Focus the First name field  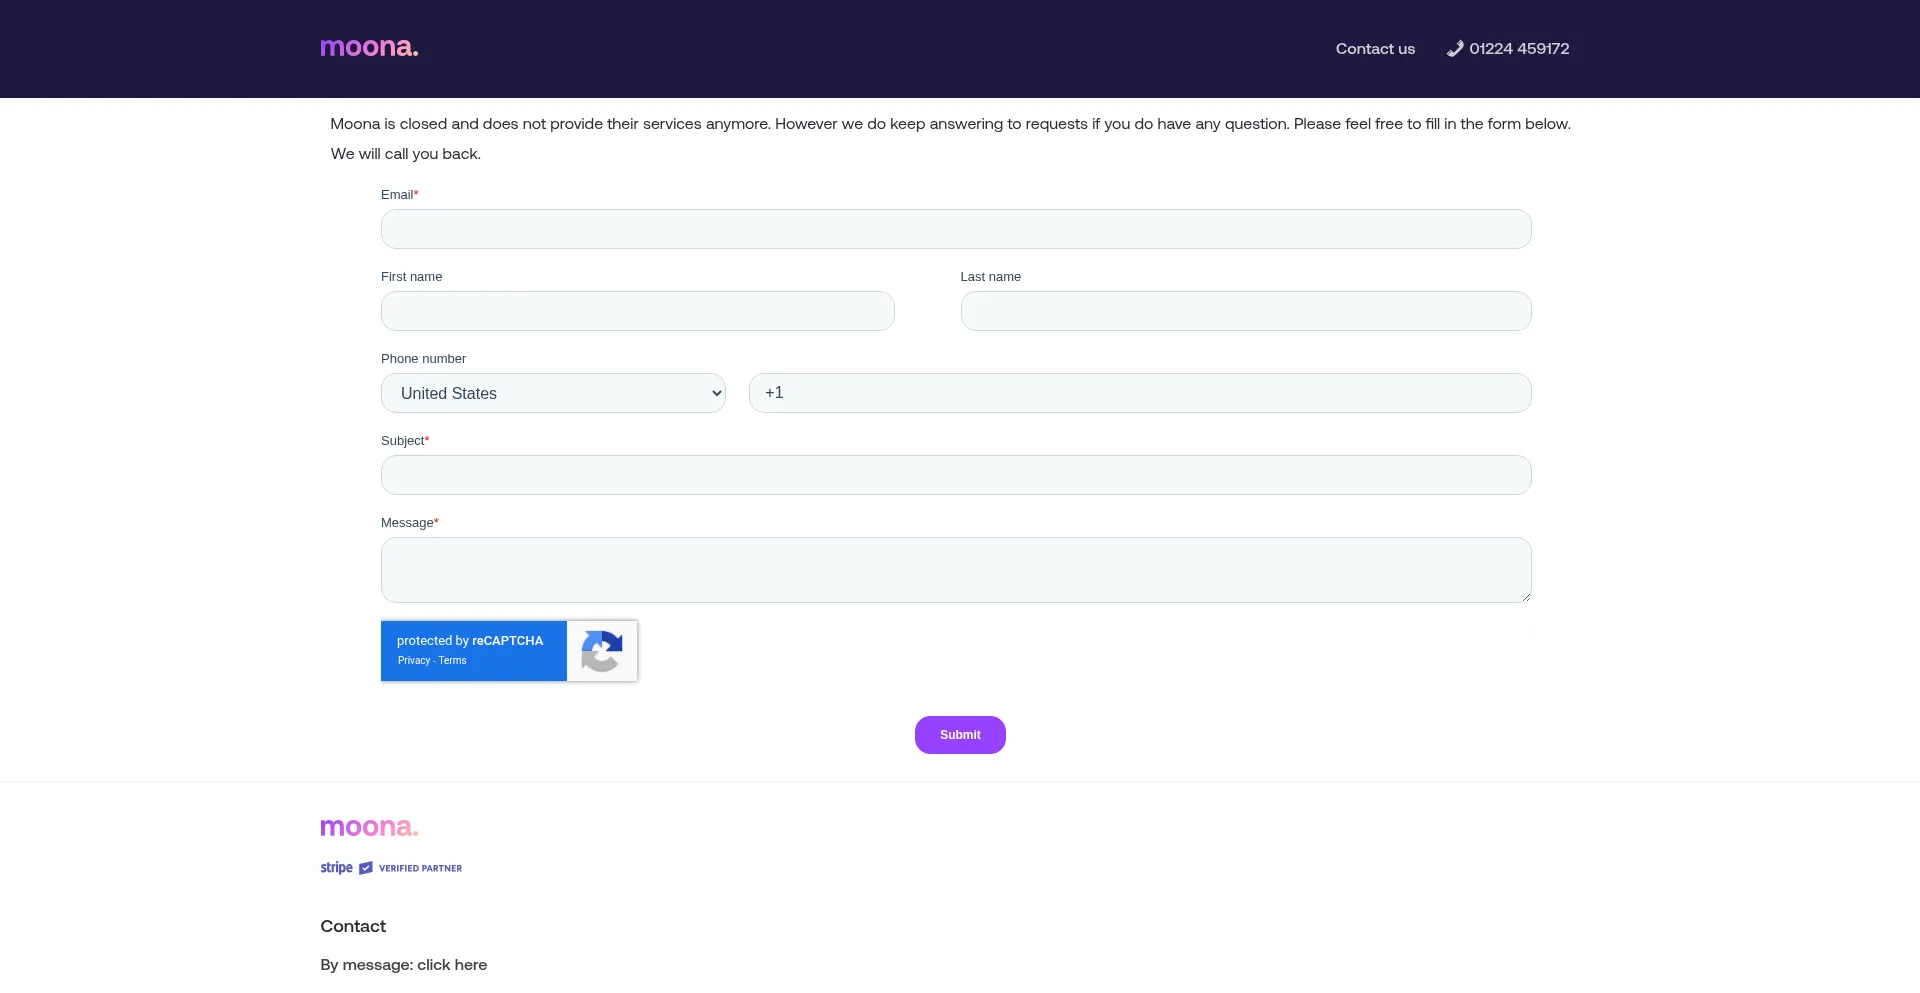638,311
